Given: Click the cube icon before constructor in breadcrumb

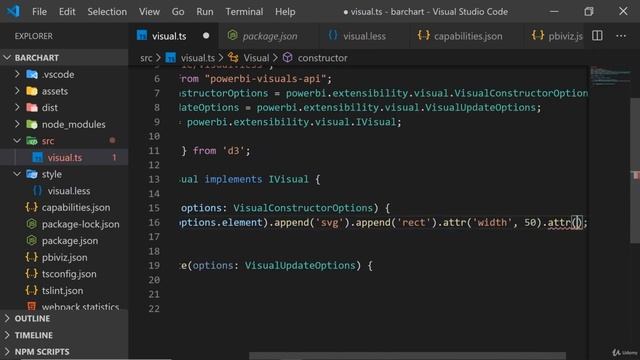Looking at the screenshot, I should 288,58.
